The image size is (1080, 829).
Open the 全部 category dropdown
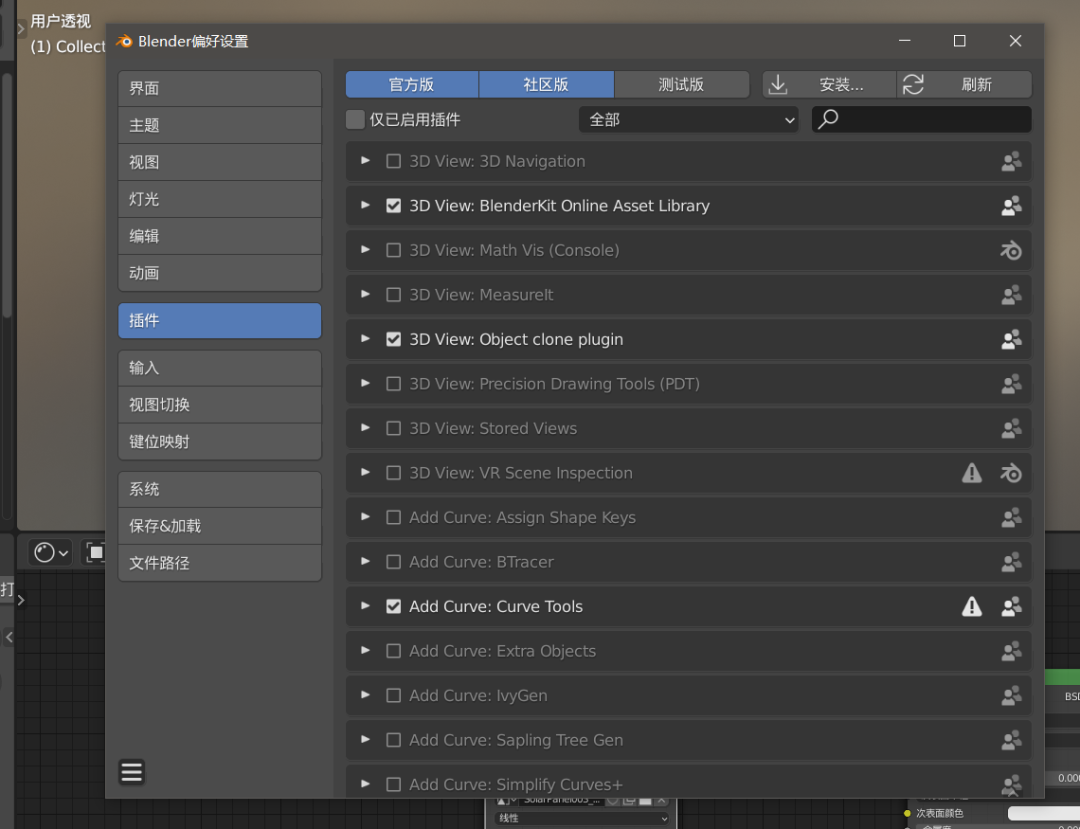[688, 120]
